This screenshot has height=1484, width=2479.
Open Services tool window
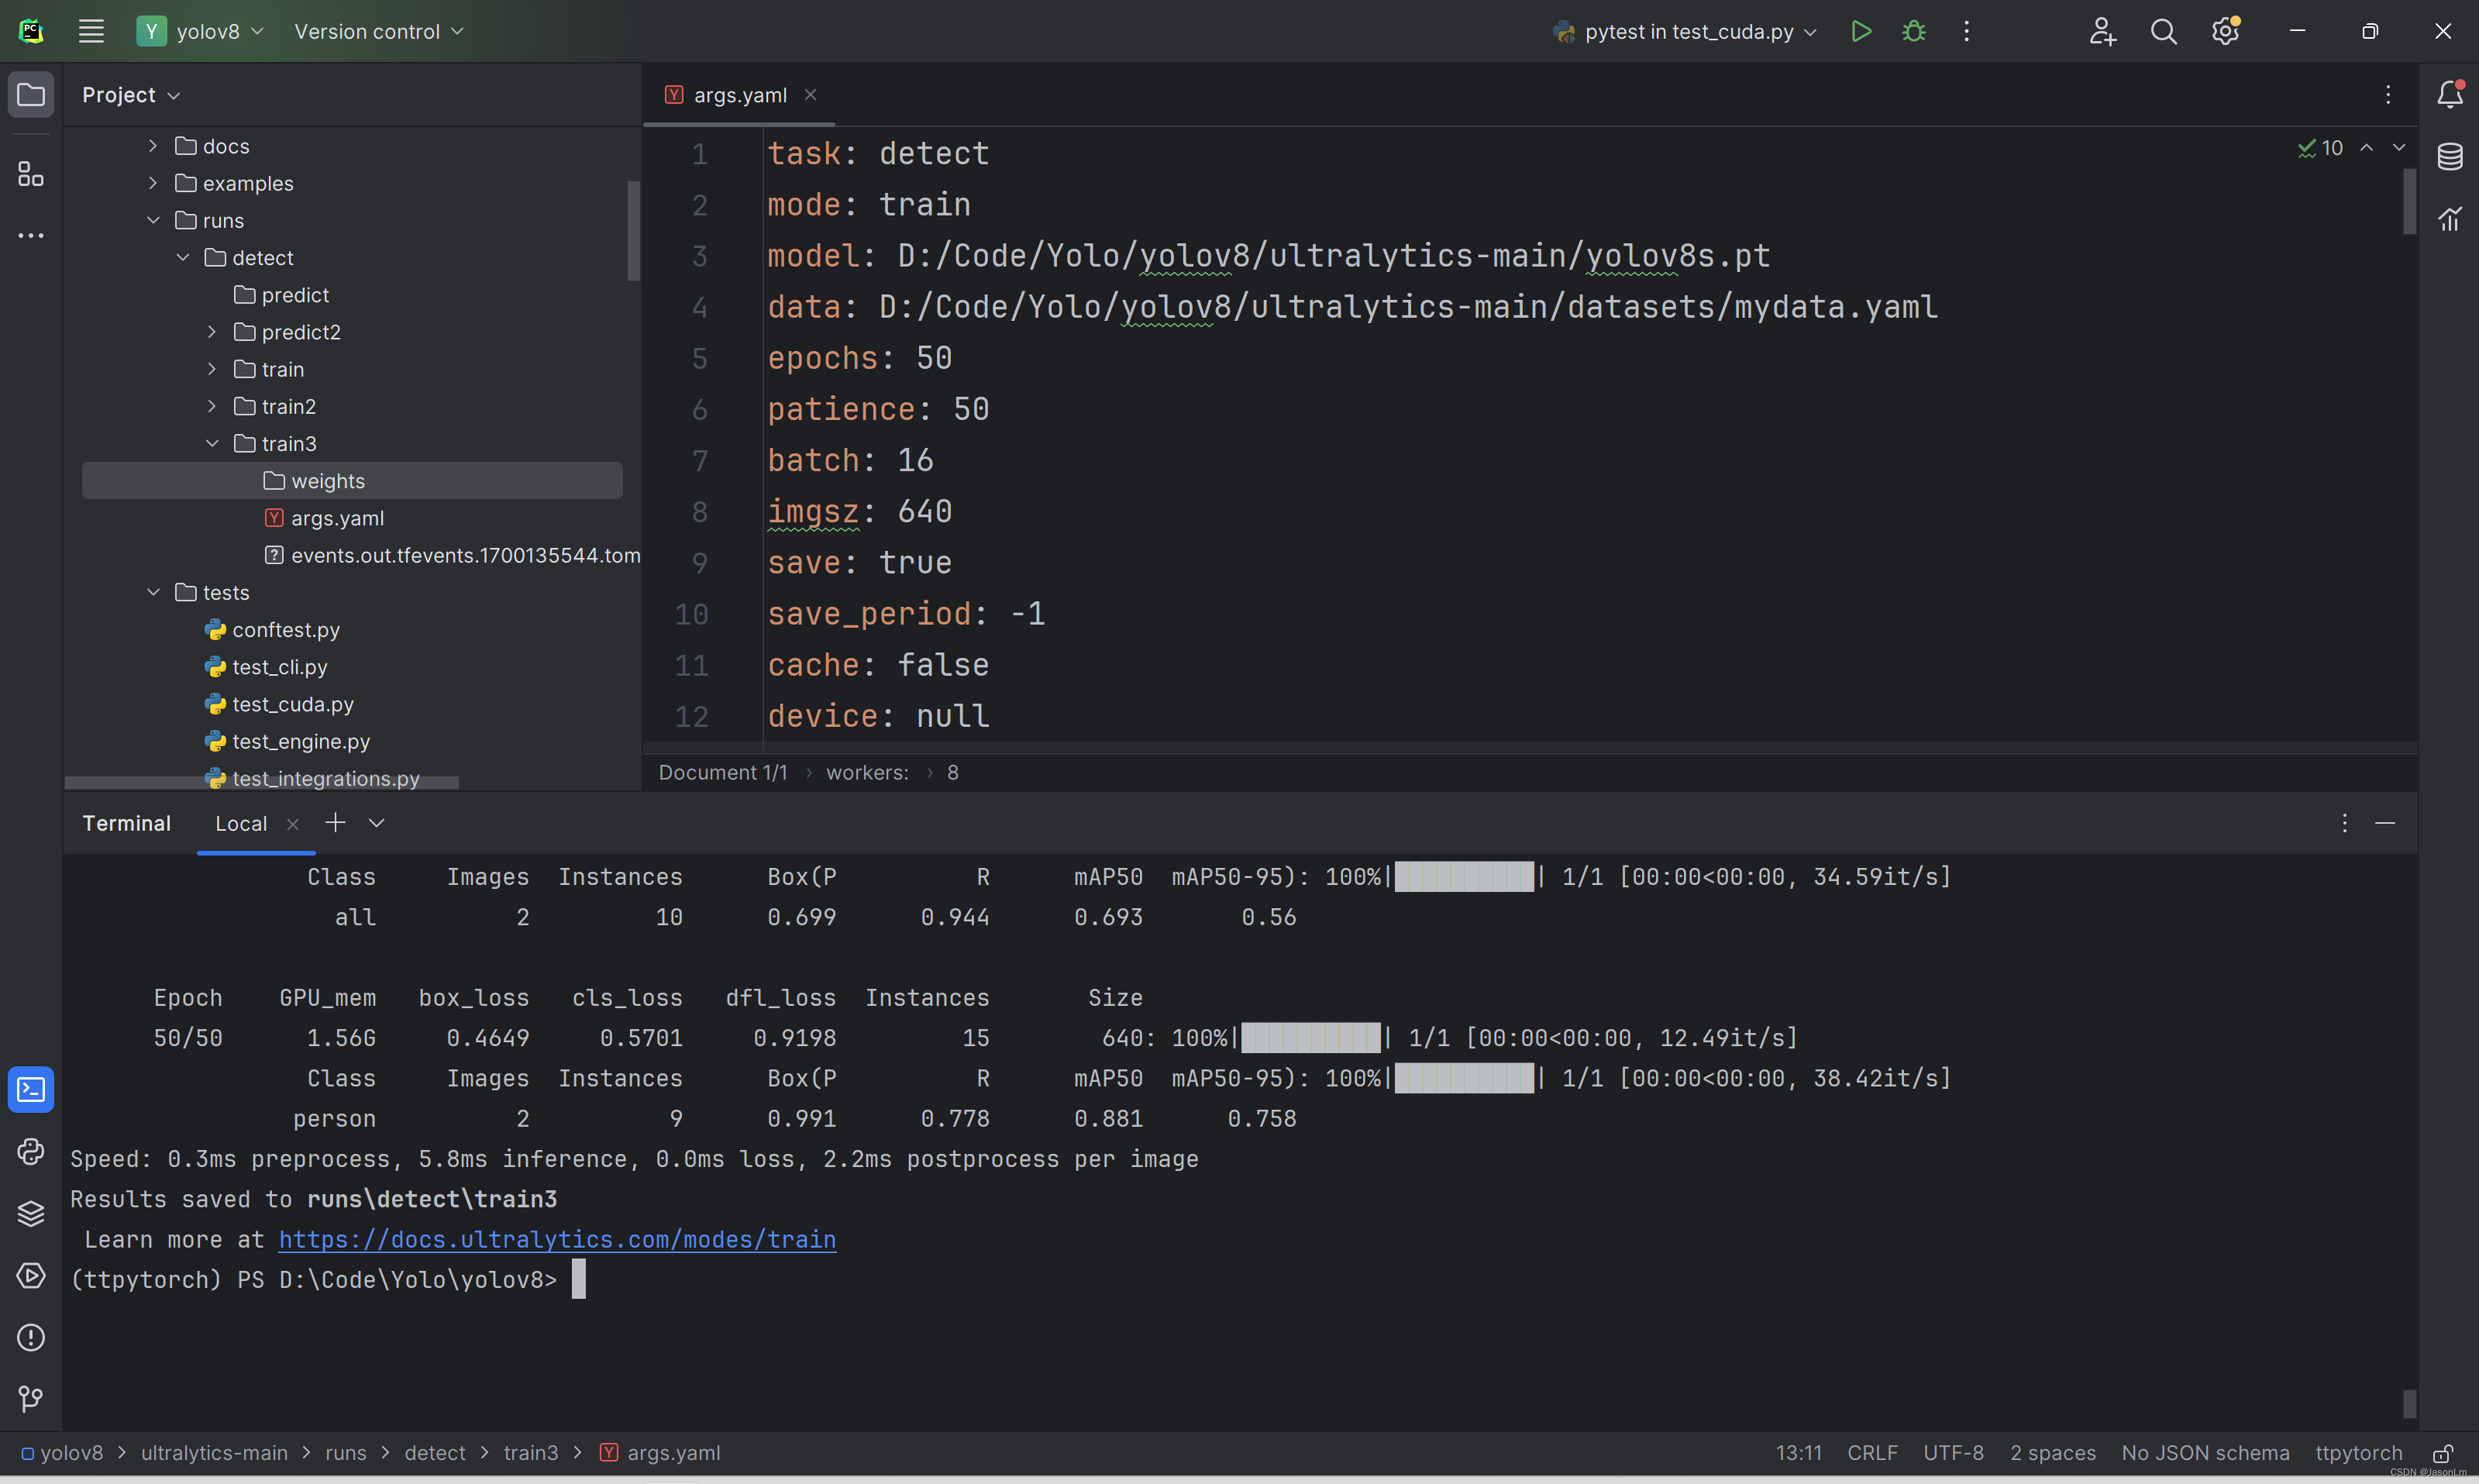(31, 1275)
